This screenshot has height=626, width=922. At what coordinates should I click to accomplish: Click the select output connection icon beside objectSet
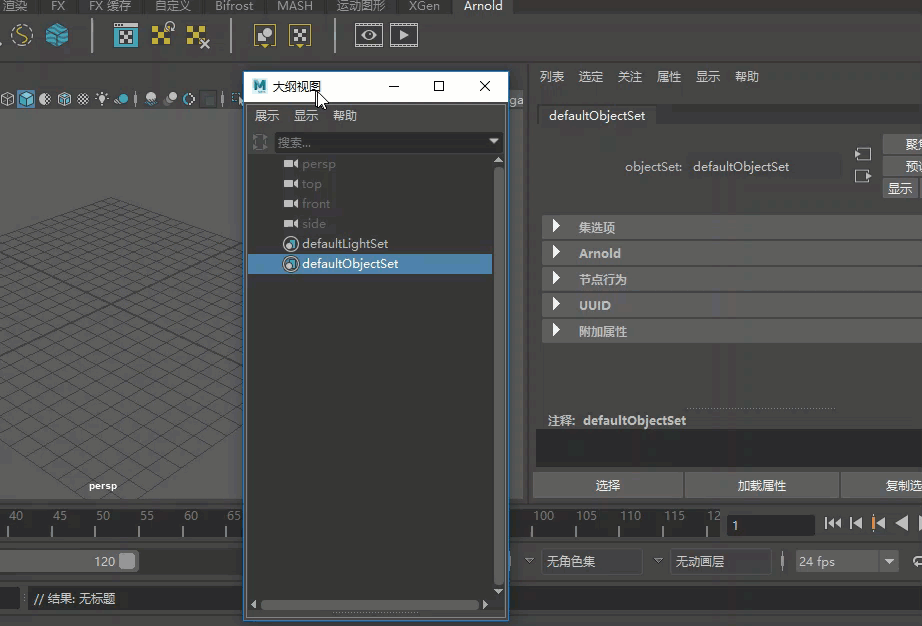[863, 176]
